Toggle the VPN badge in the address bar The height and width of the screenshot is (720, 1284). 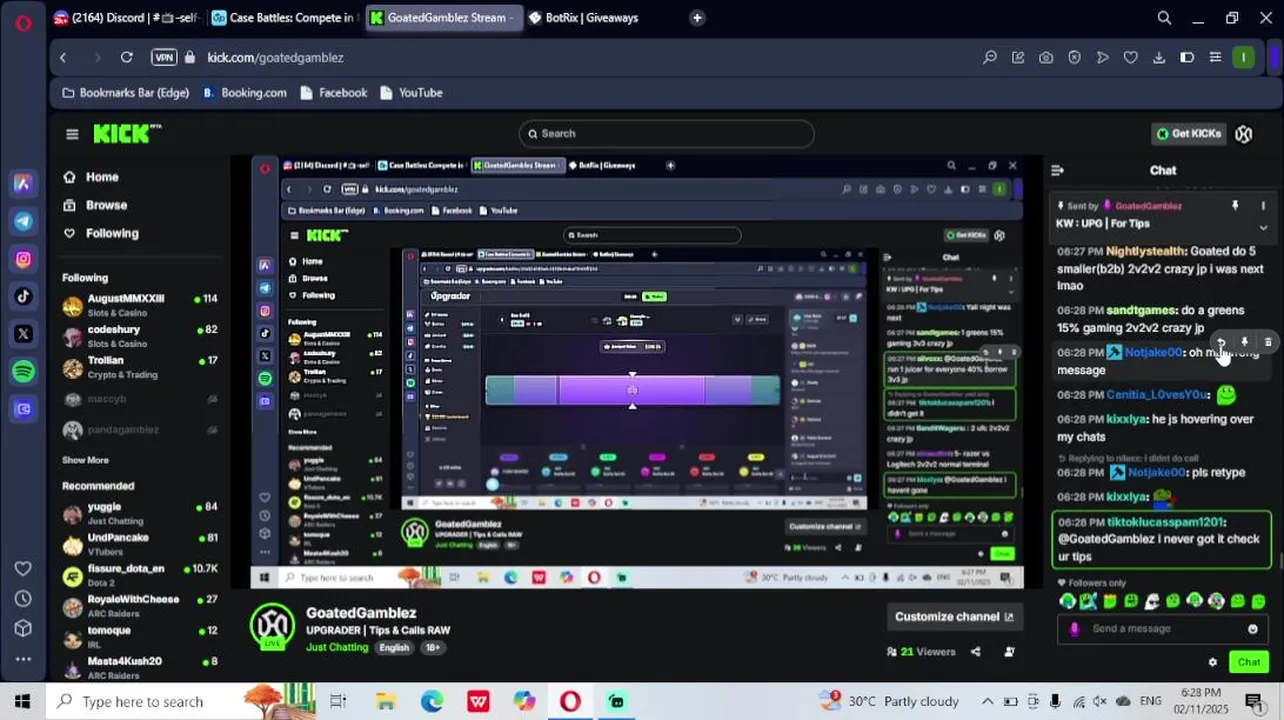[x=165, y=58]
